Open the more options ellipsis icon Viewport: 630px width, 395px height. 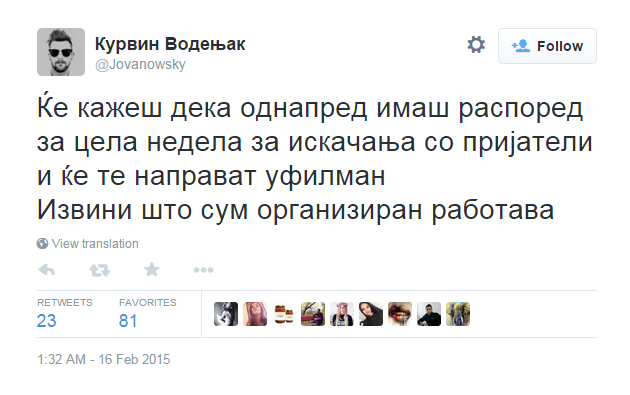[203, 270]
